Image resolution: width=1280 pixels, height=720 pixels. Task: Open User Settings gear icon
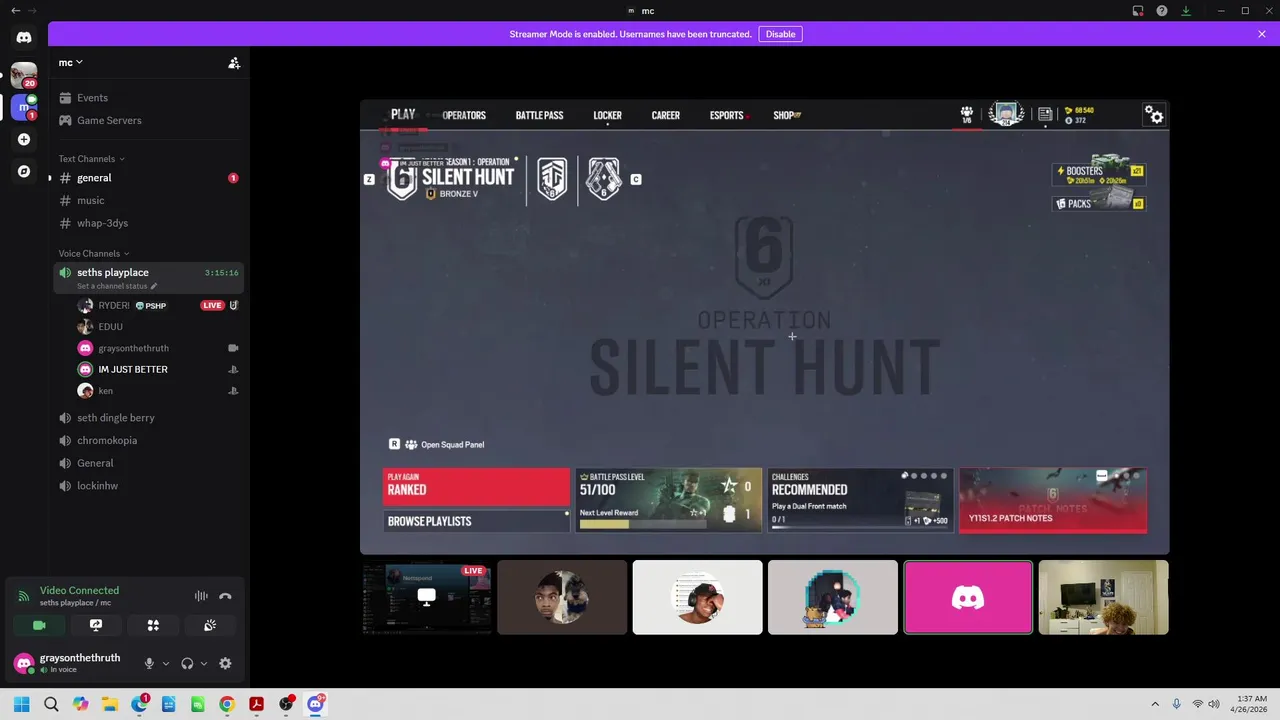pos(225,663)
